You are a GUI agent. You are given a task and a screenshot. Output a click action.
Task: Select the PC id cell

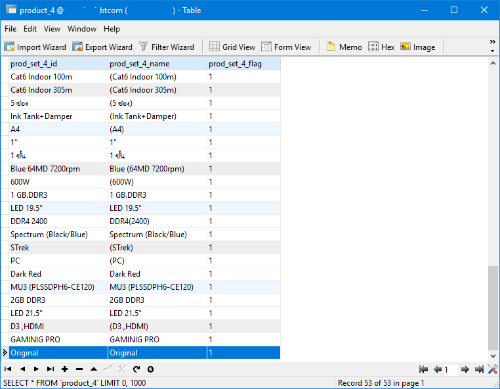[58, 261]
